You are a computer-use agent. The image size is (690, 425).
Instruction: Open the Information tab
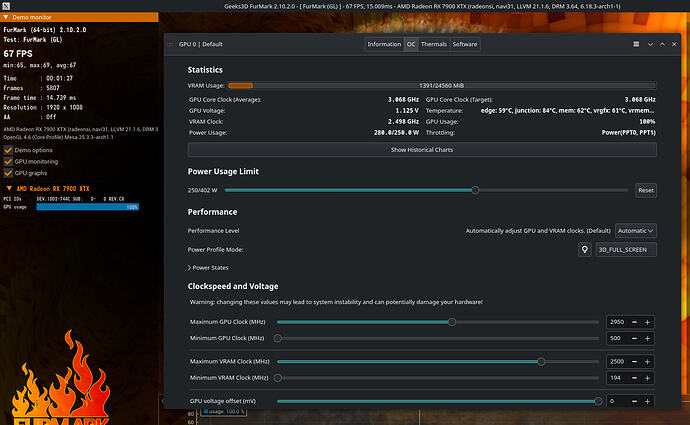[384, 44]
